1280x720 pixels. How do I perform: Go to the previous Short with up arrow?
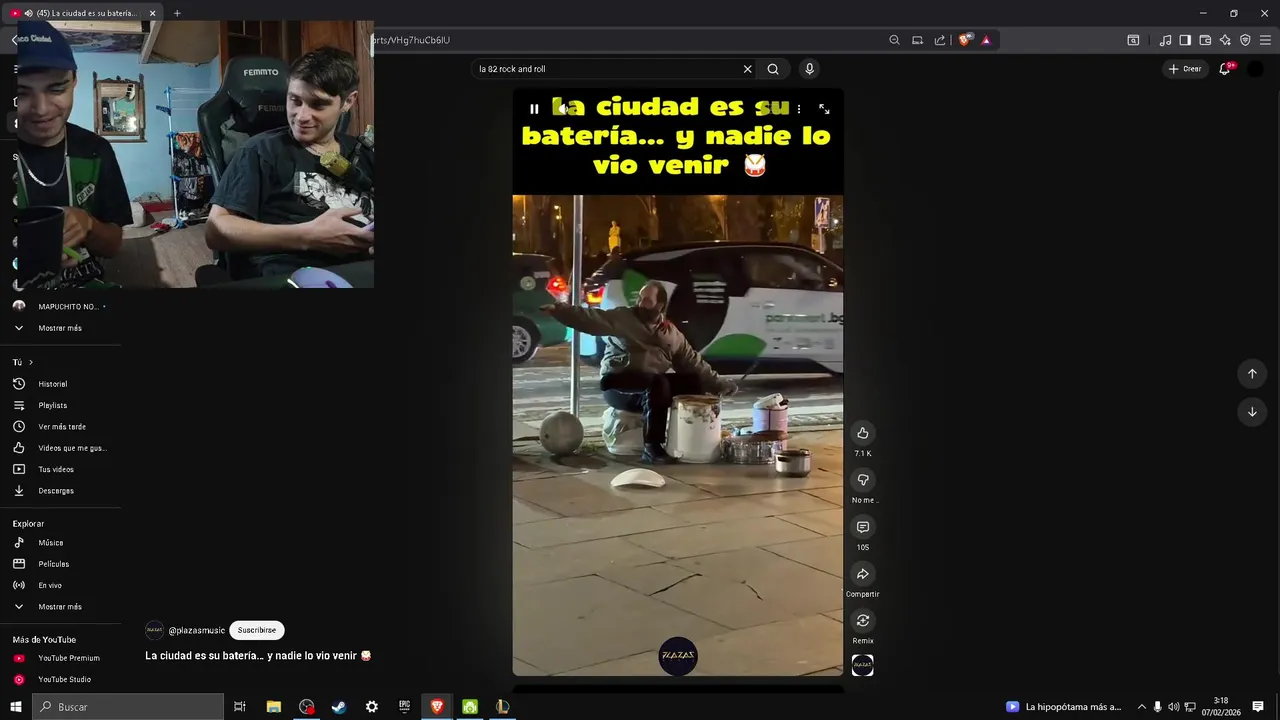[x=1252, y=373]
